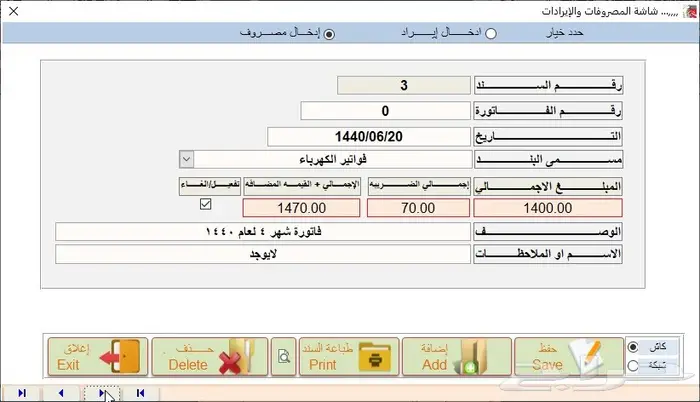This screenshot has height=402, width=700.
Task: Select ادخال إيراد radio option
Action: pos(491,34)
